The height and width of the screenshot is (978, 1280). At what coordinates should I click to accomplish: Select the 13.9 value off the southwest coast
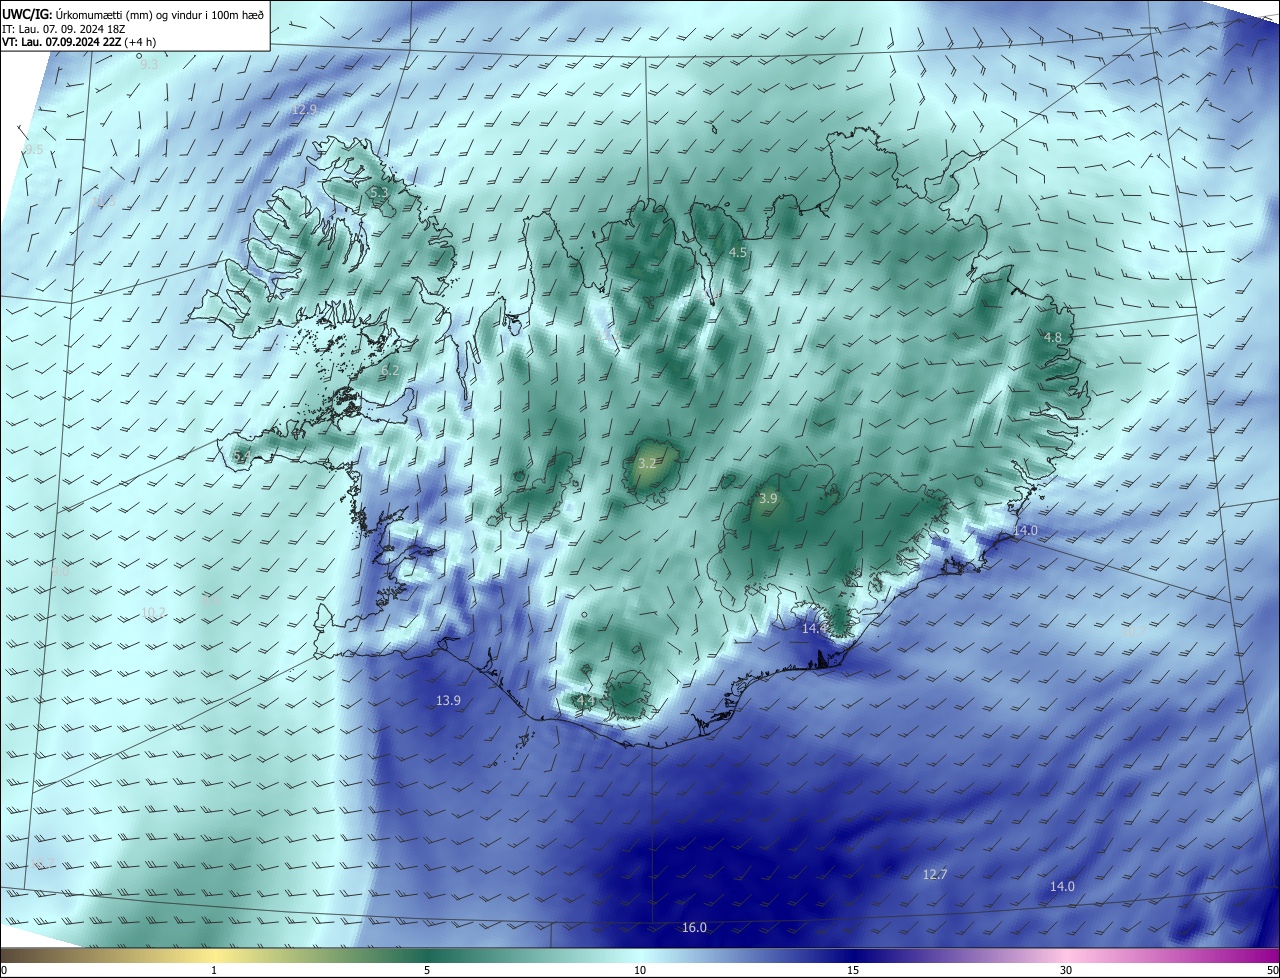pyautogui.click(x=448, y=701)
